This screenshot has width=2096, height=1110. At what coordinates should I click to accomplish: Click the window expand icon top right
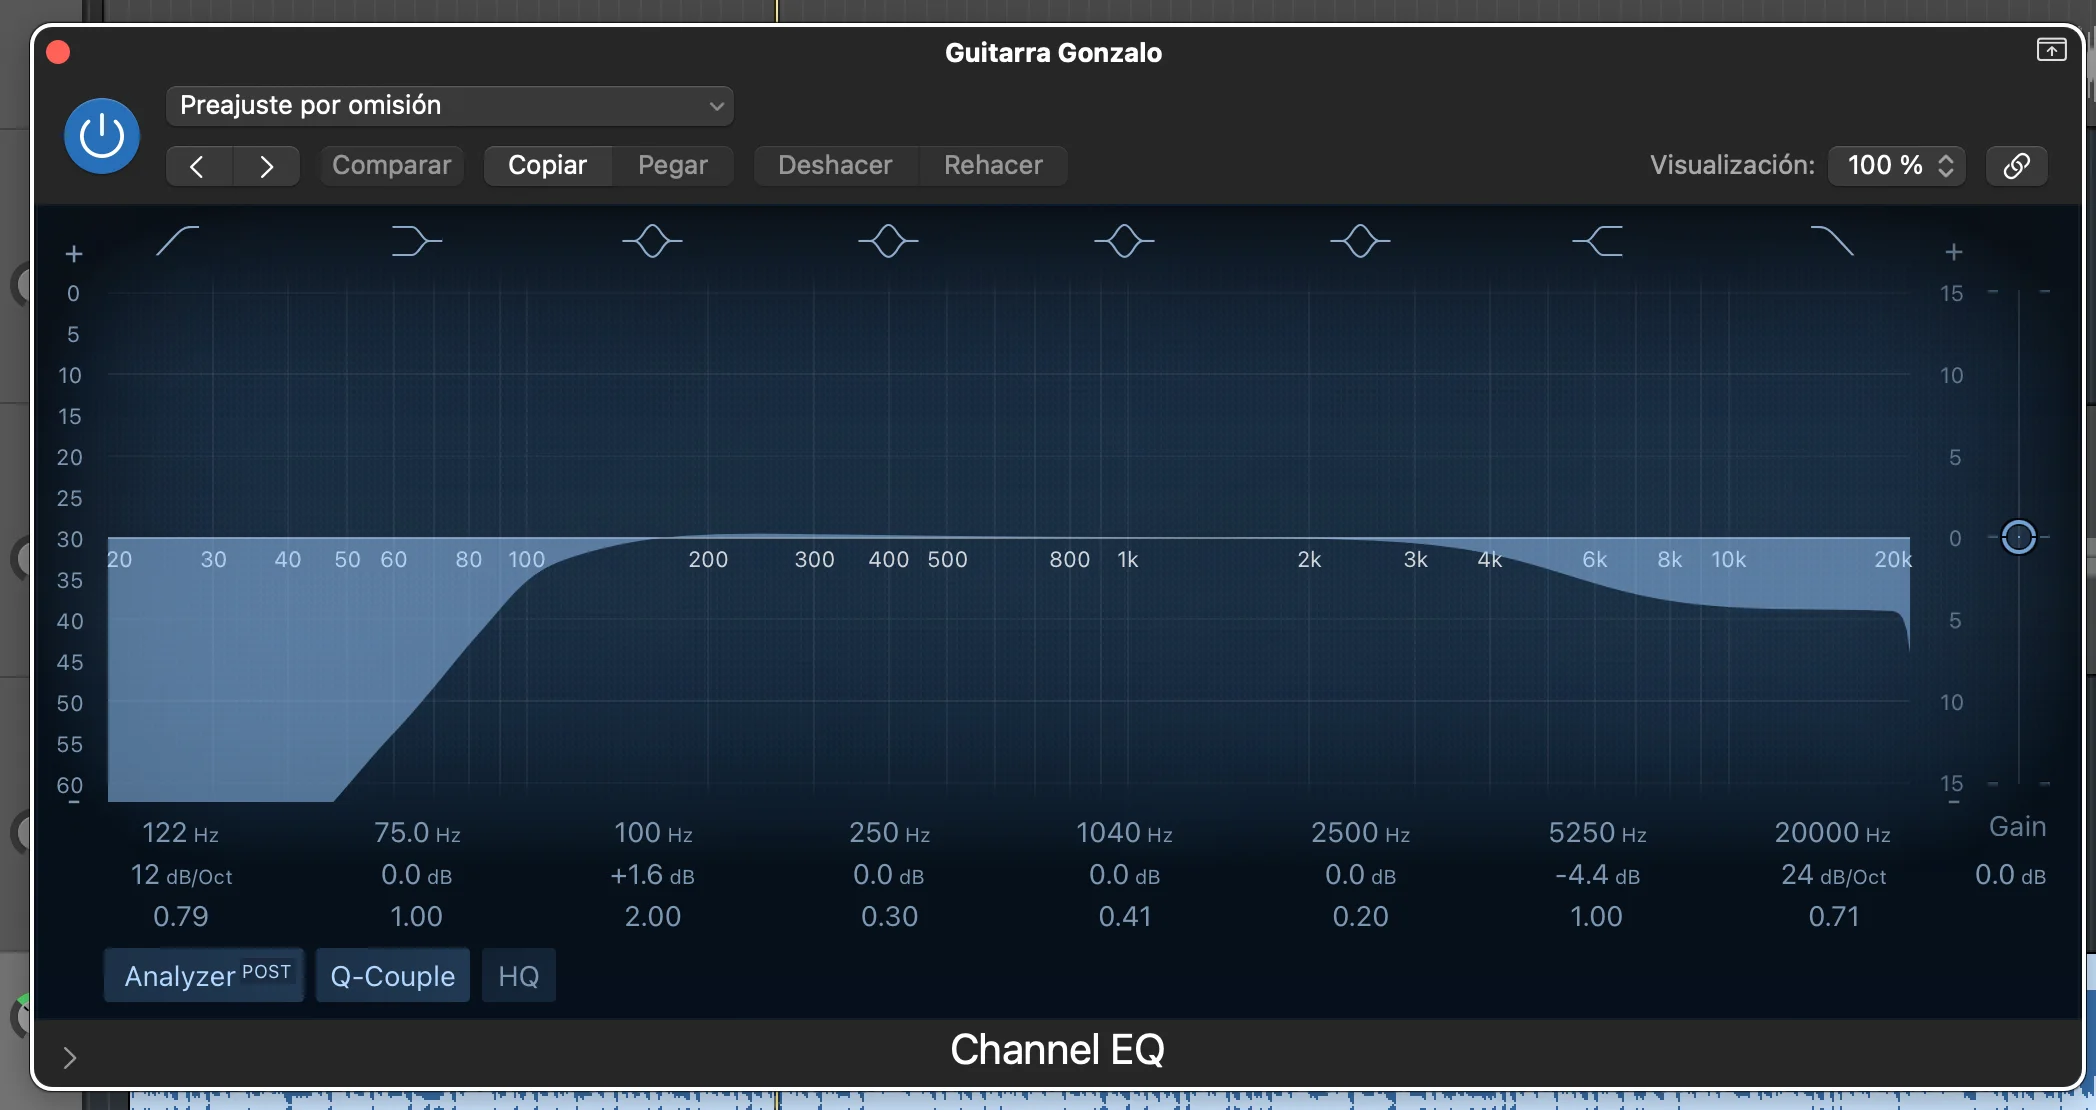(2051, 50)
